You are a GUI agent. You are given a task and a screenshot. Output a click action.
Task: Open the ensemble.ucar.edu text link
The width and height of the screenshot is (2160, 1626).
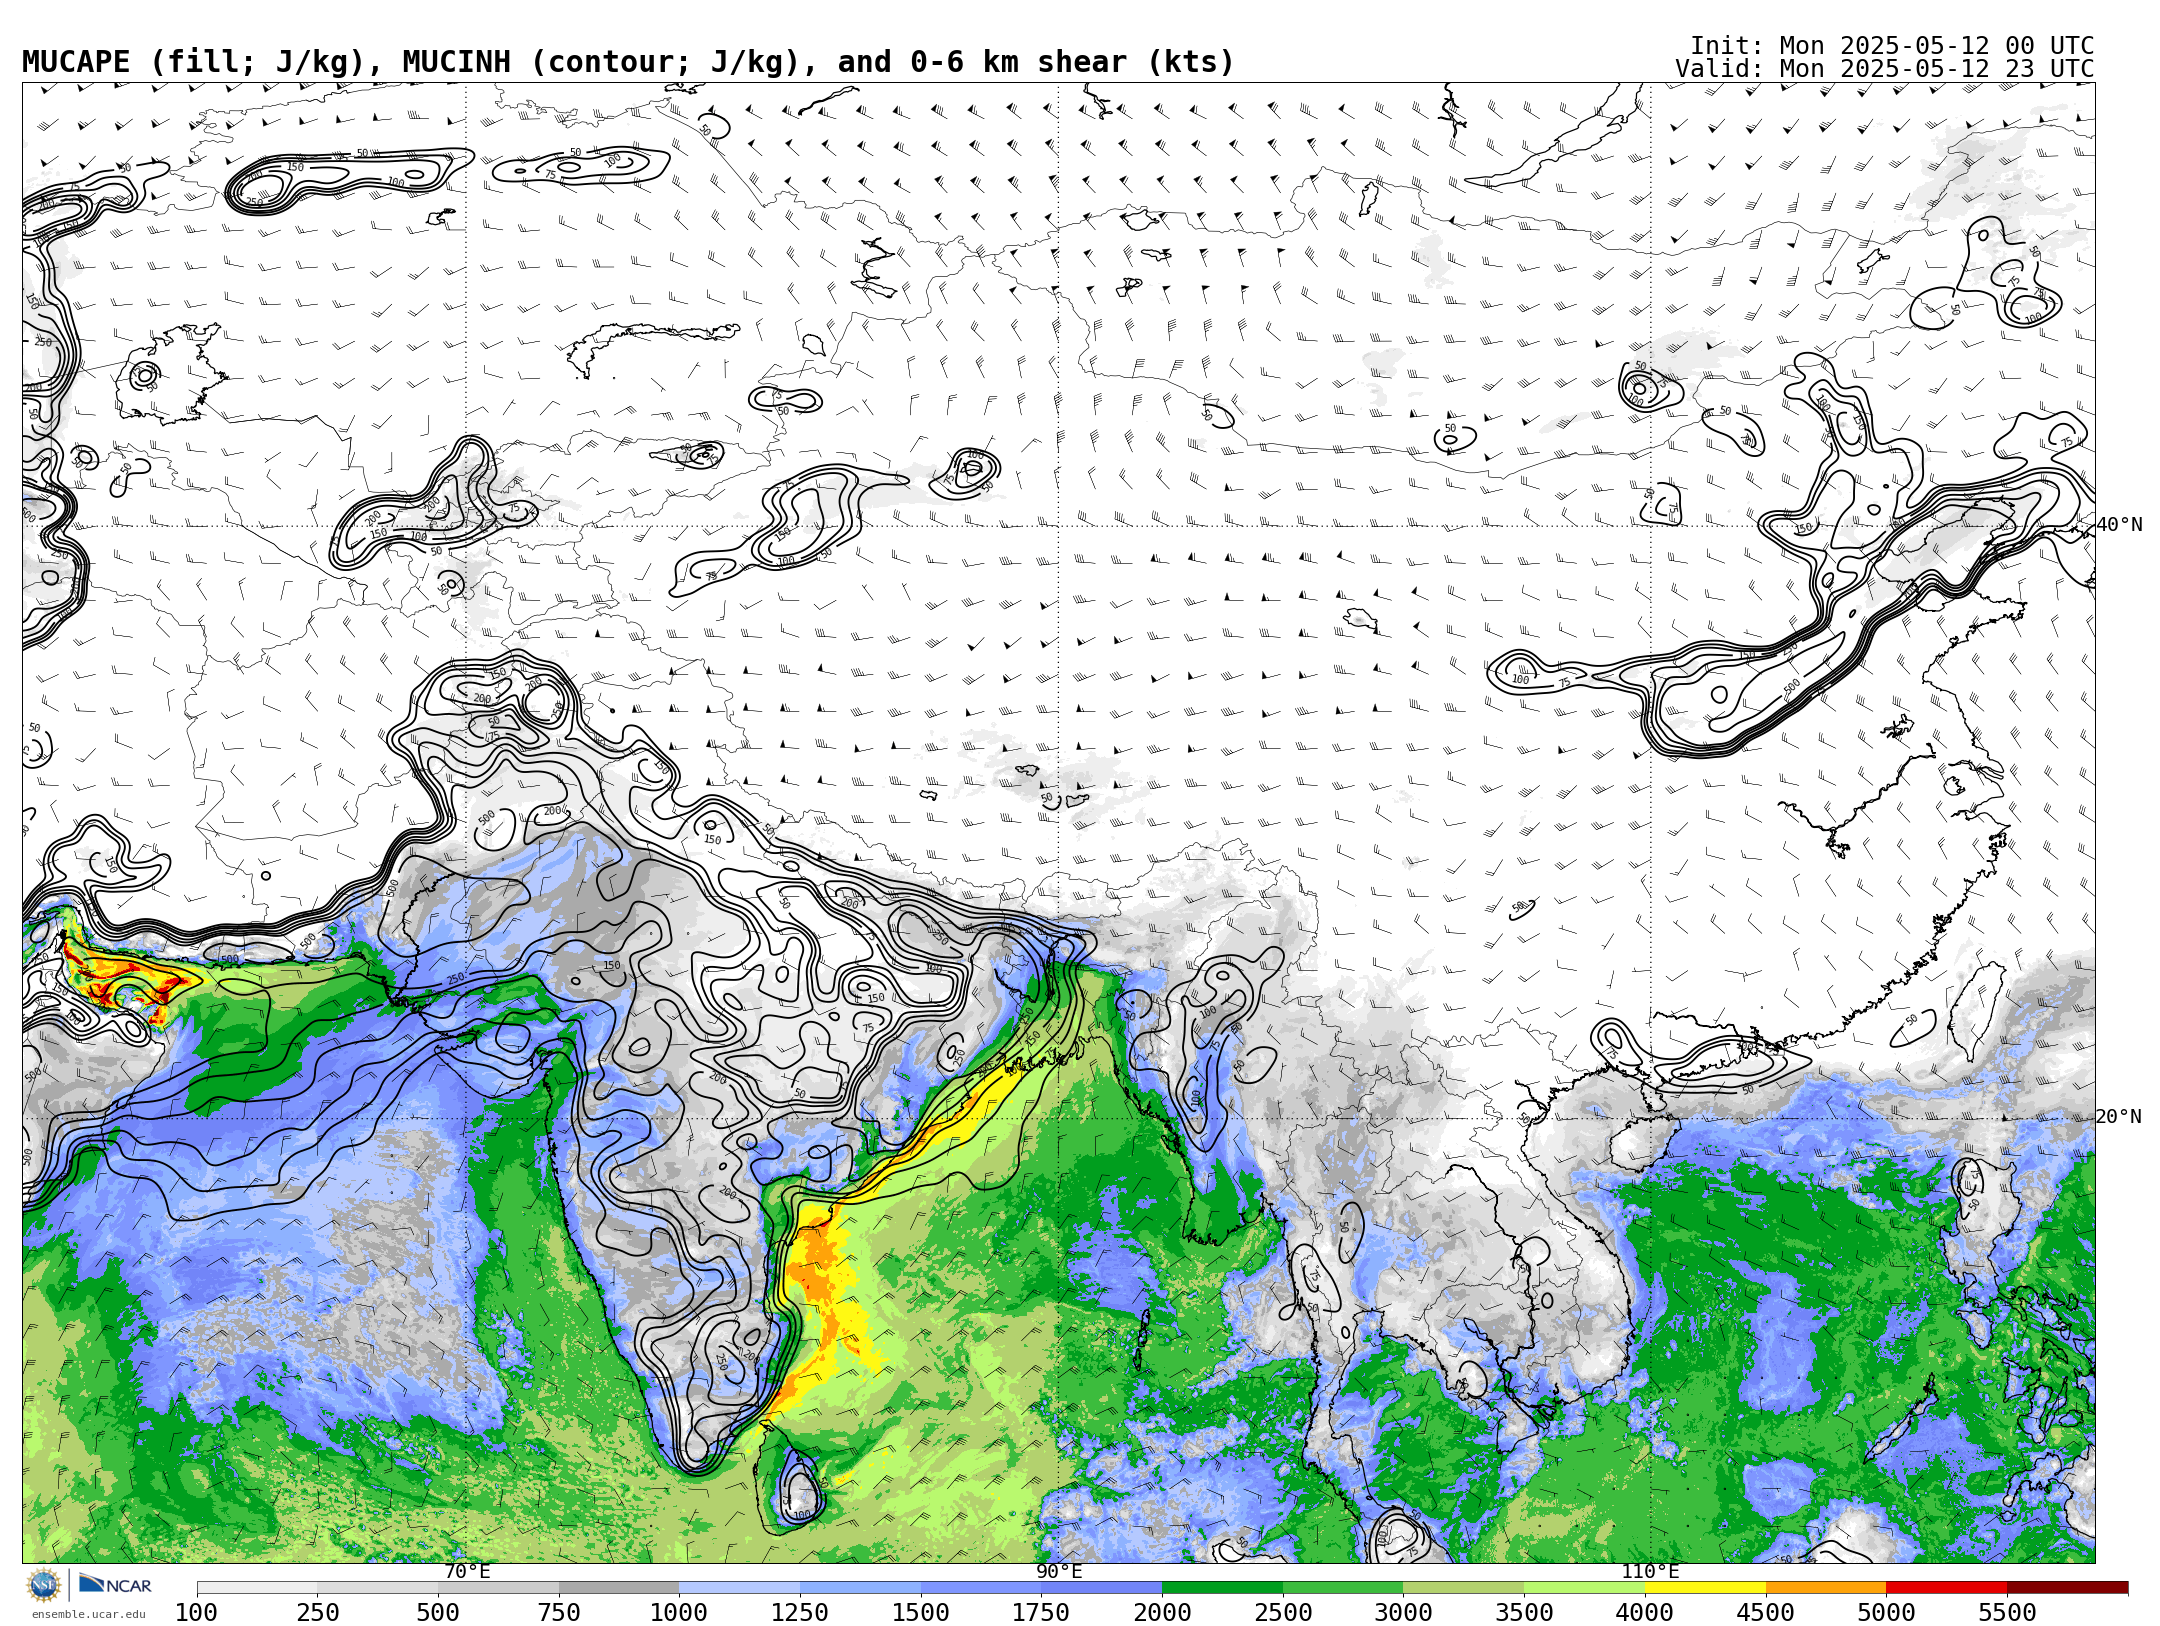pyautogui.click(x=88, y=1614)
